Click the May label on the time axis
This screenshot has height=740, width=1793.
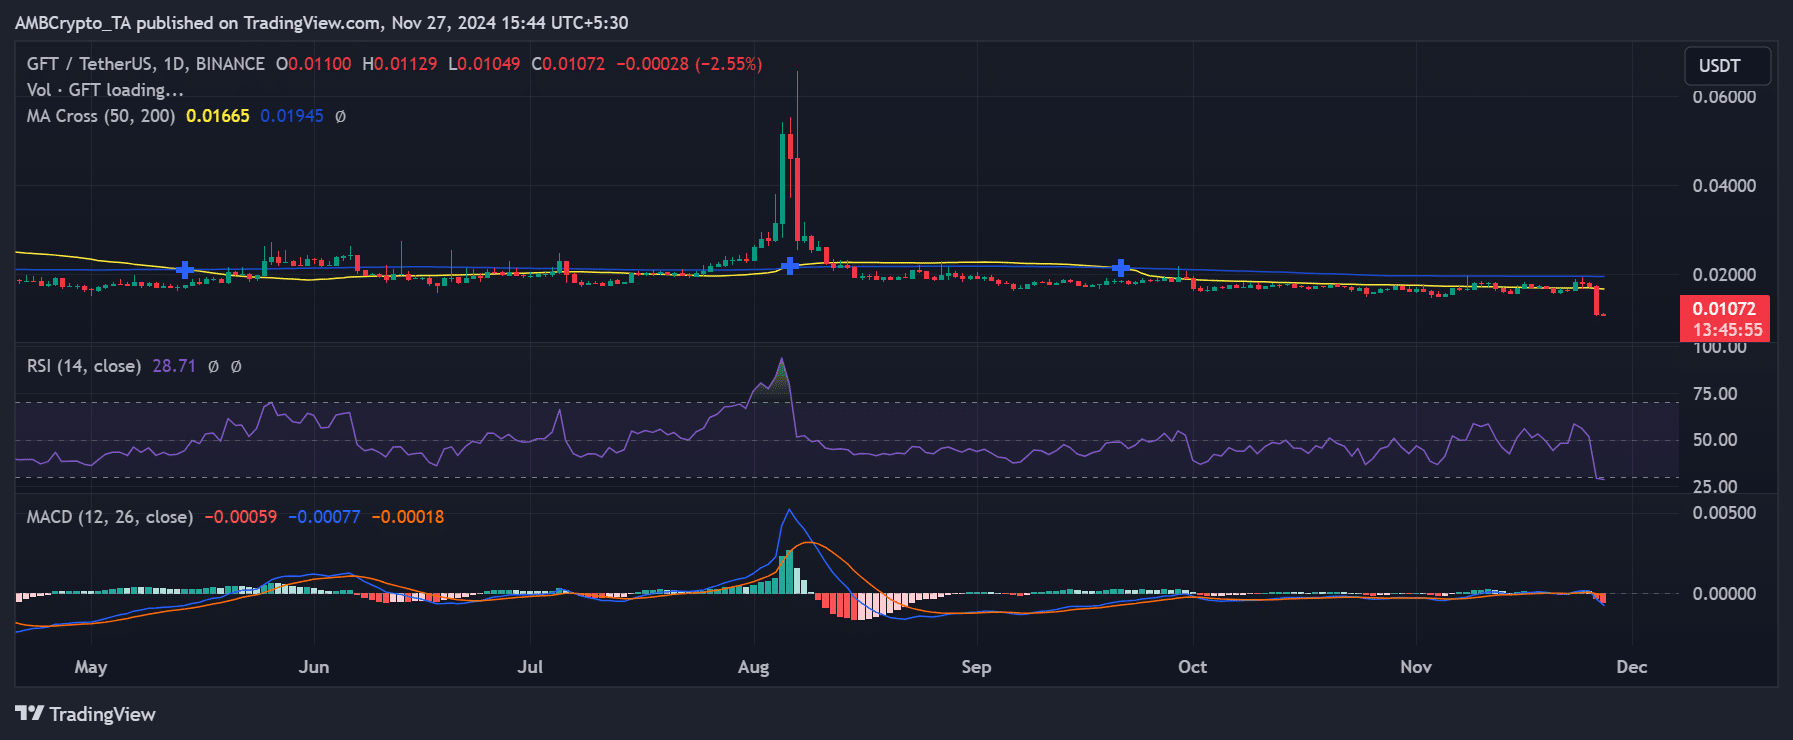click(x=91, y=667)
